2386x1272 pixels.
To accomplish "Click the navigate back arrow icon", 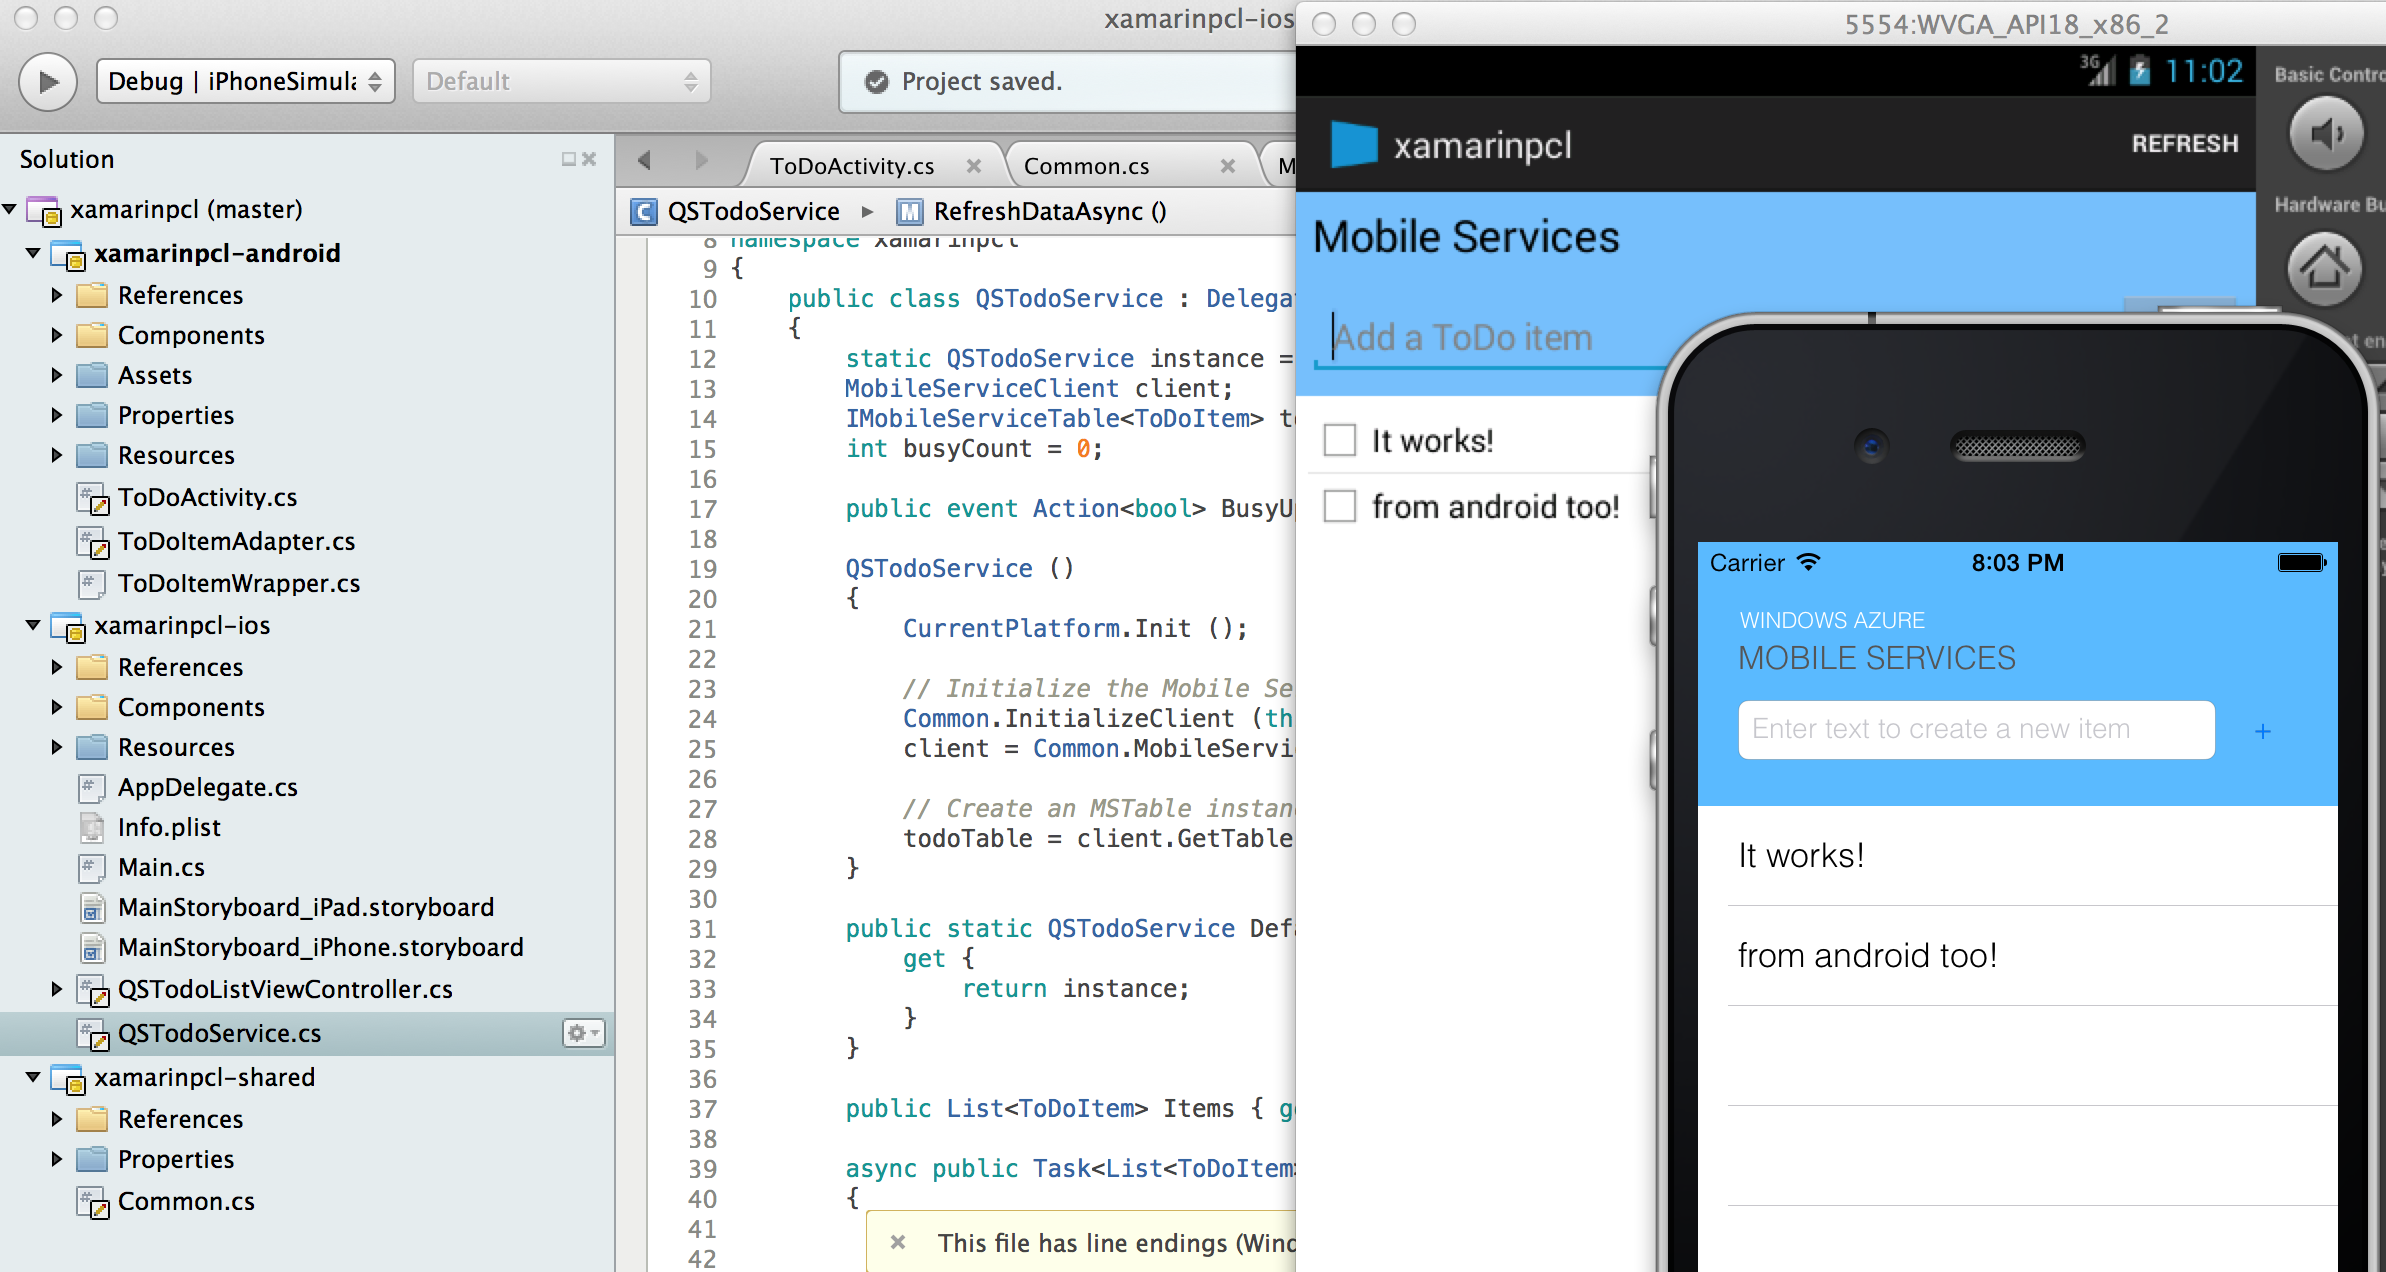I will [x=644, y=163].
